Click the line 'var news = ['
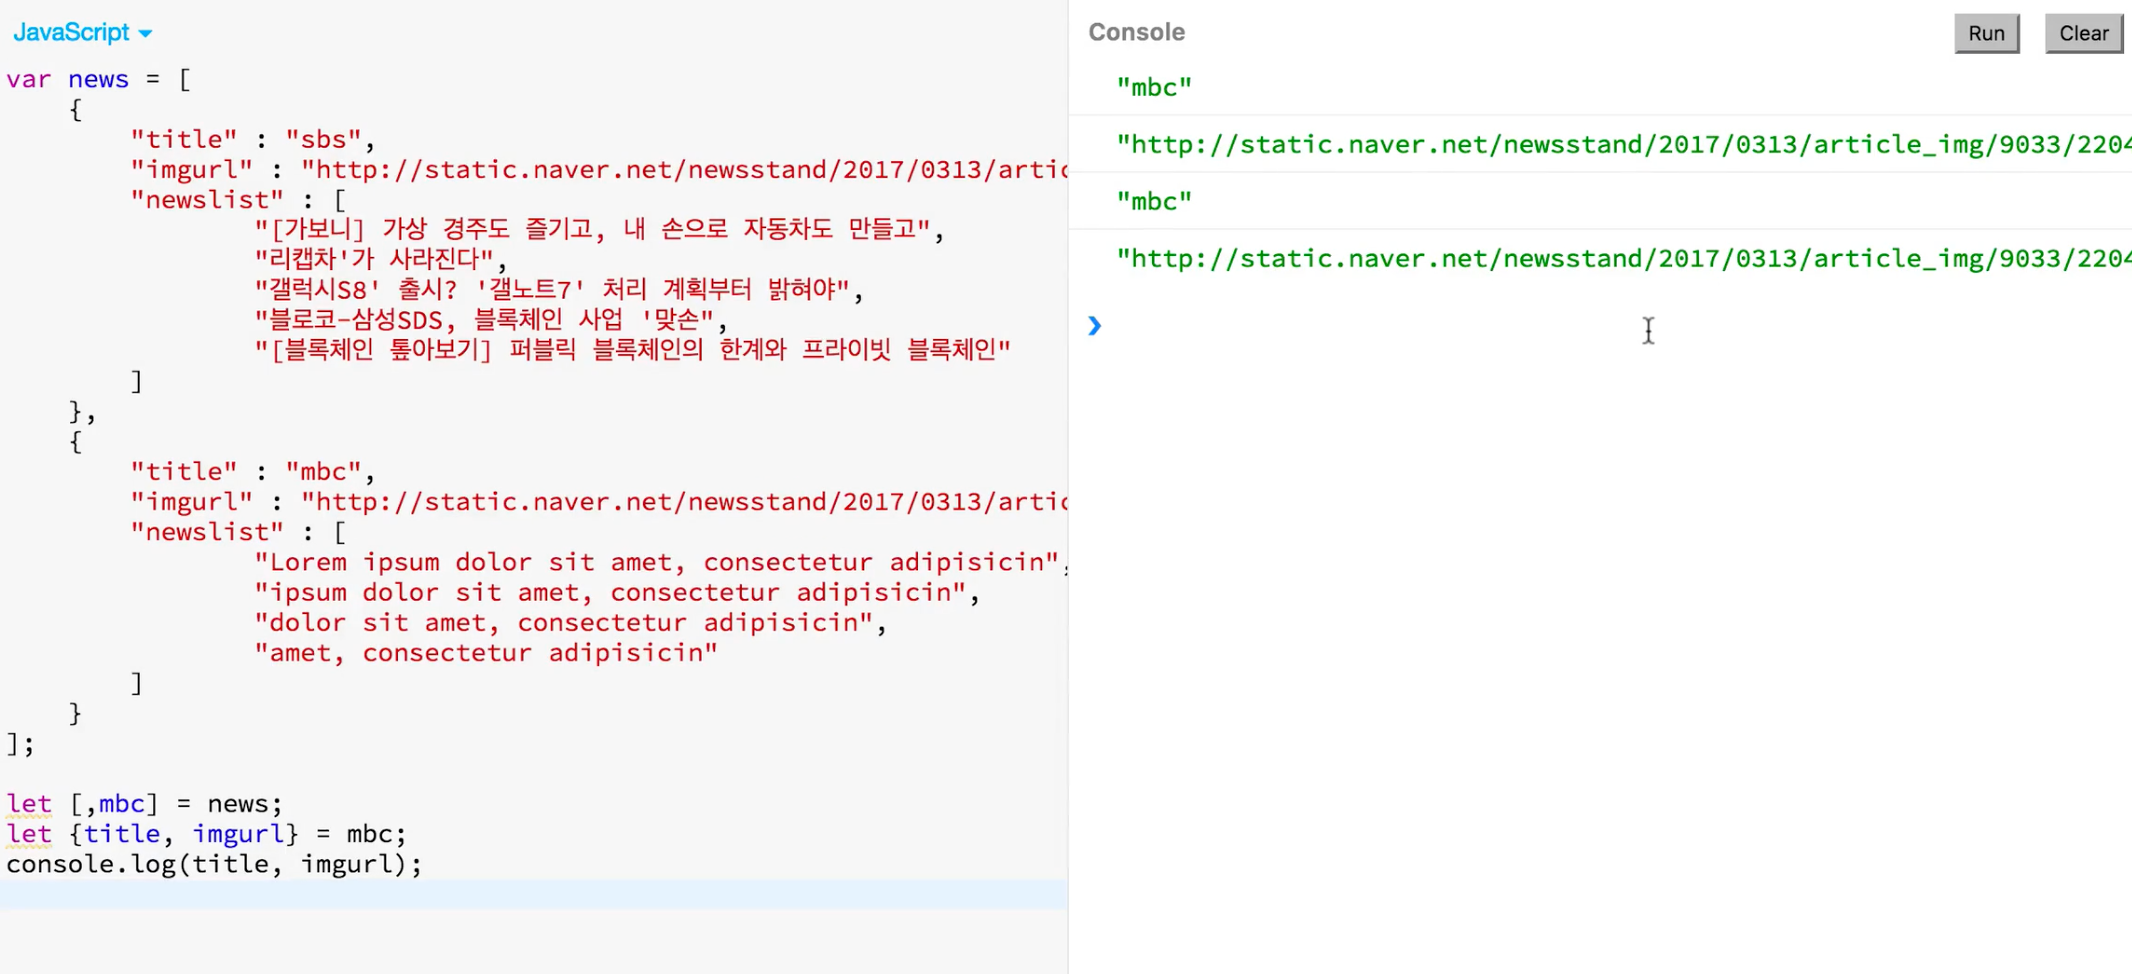The height and width of the screenshot is (974, 2132). 98,79
